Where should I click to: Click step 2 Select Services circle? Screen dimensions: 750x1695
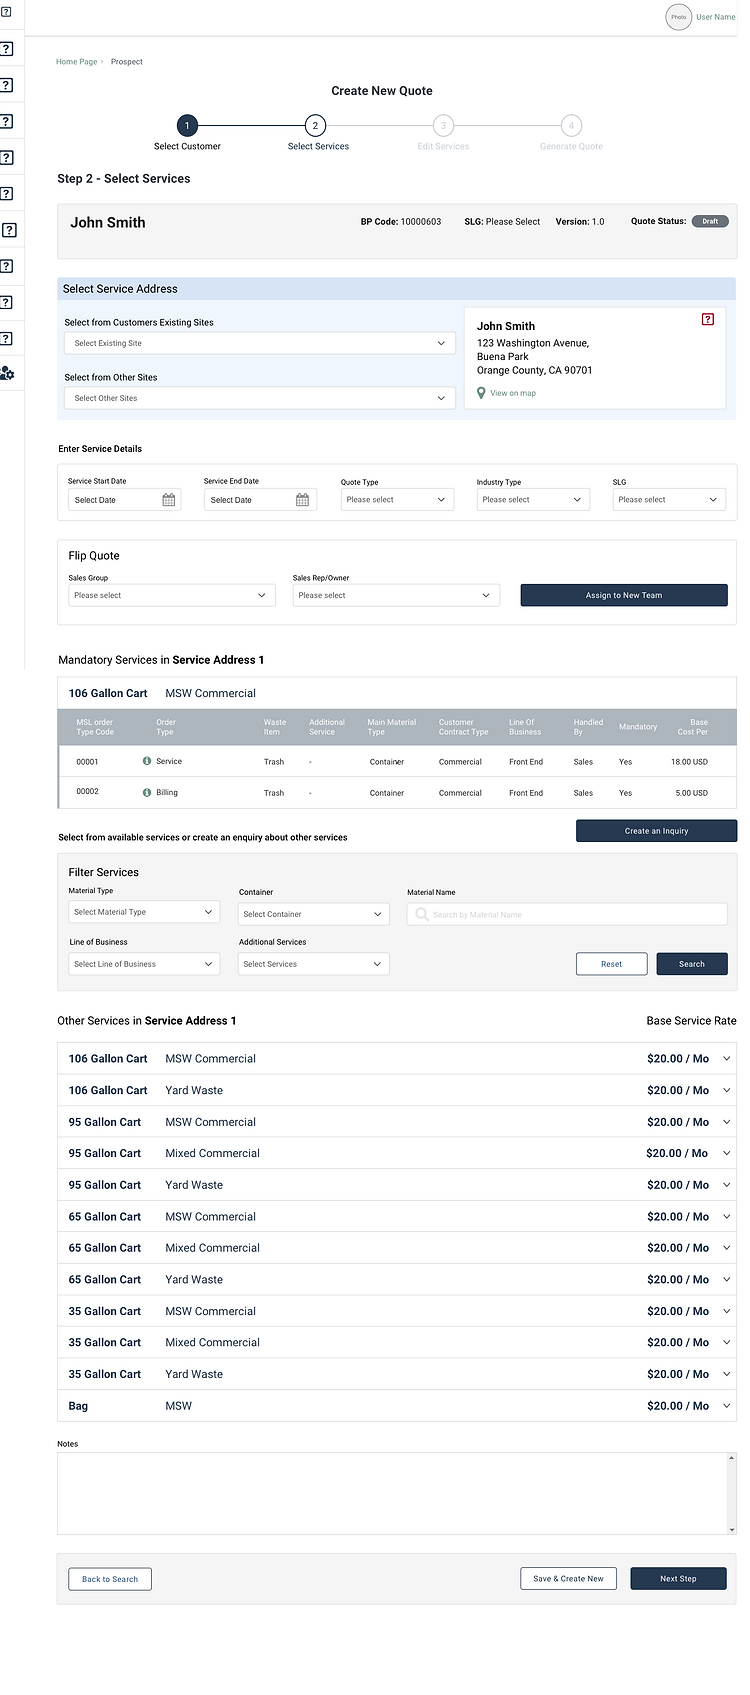pos(315,125)
